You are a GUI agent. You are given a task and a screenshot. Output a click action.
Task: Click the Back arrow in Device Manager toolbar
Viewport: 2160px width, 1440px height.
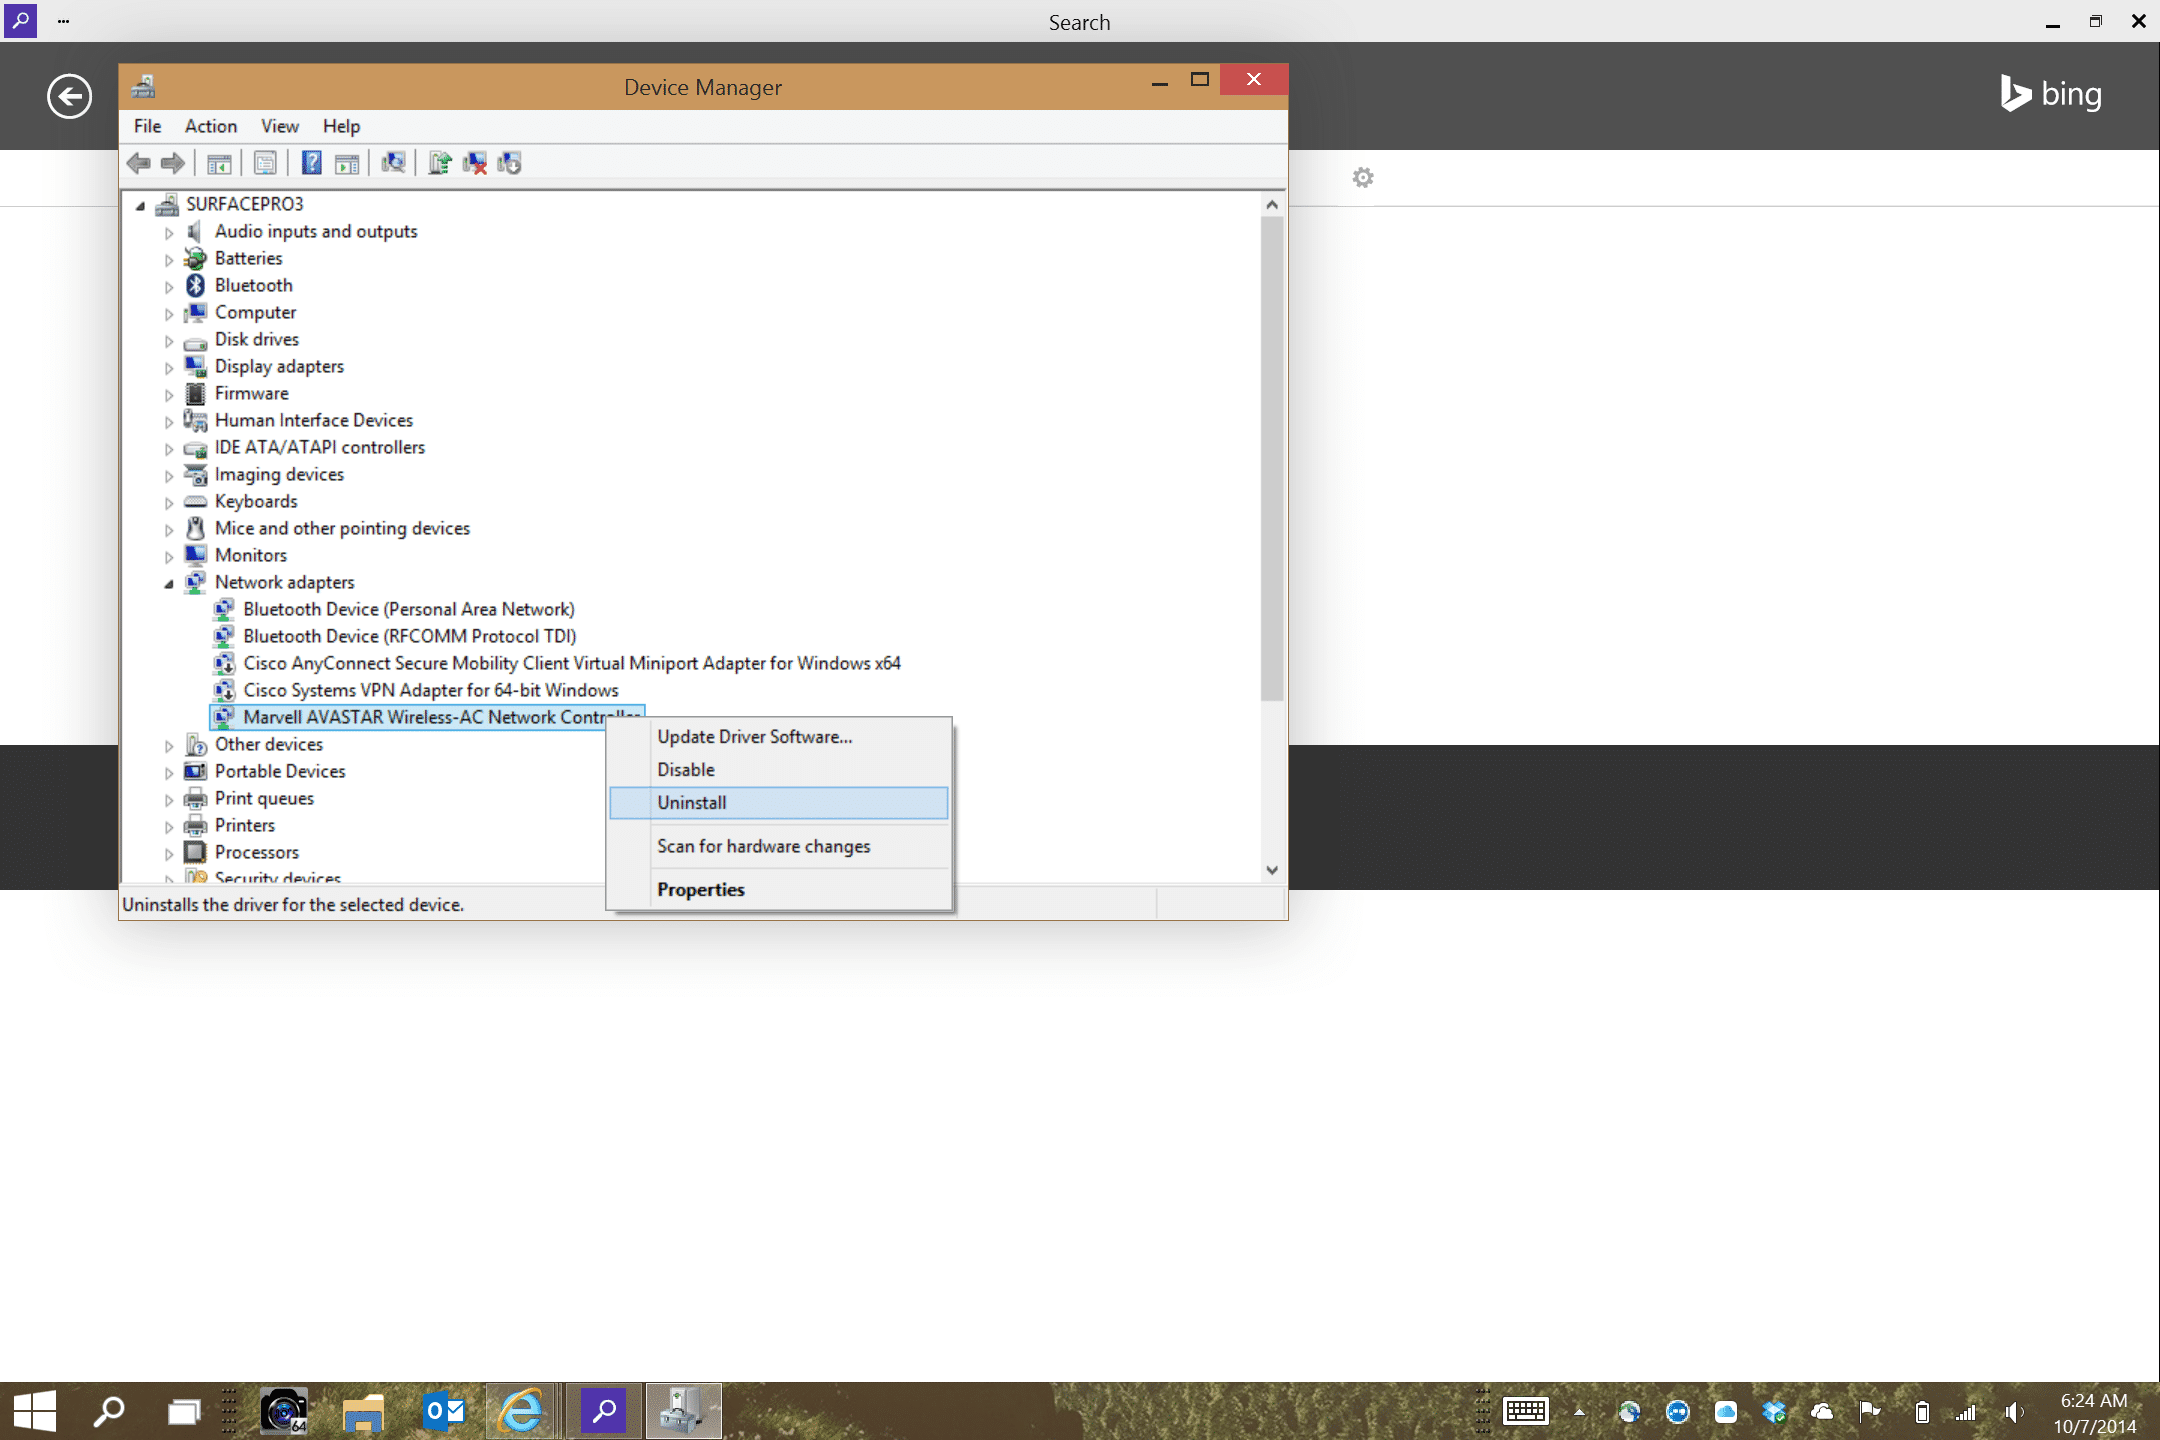[139, 163]
